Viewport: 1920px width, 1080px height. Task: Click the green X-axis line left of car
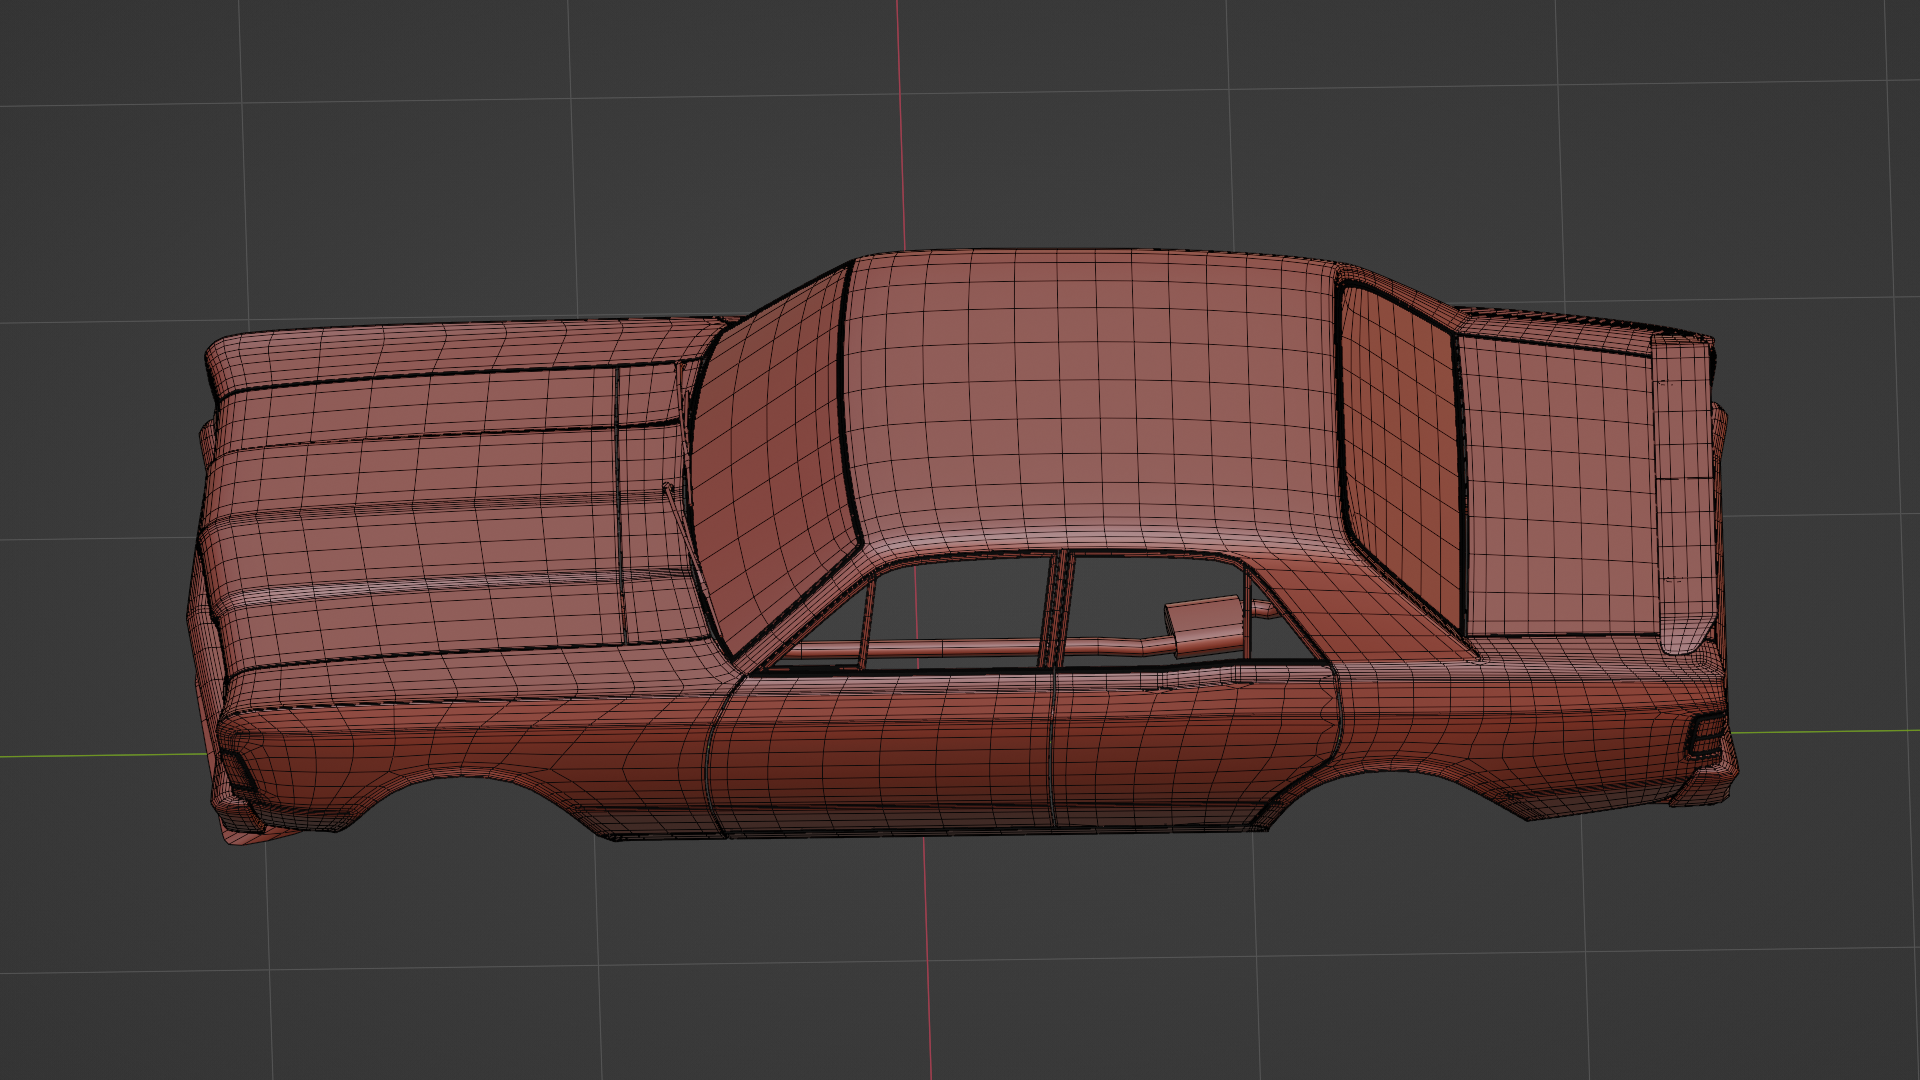(x=100, y=755)
